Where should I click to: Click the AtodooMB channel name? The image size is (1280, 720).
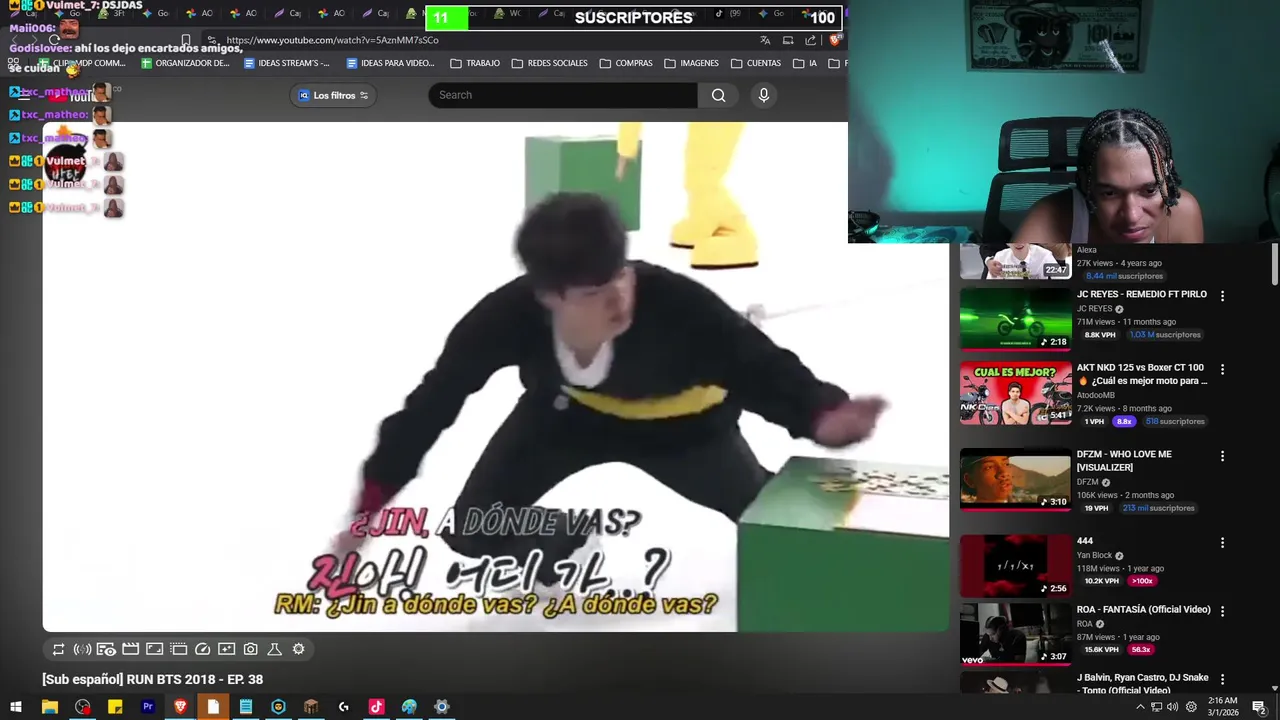click(1095, 395)
